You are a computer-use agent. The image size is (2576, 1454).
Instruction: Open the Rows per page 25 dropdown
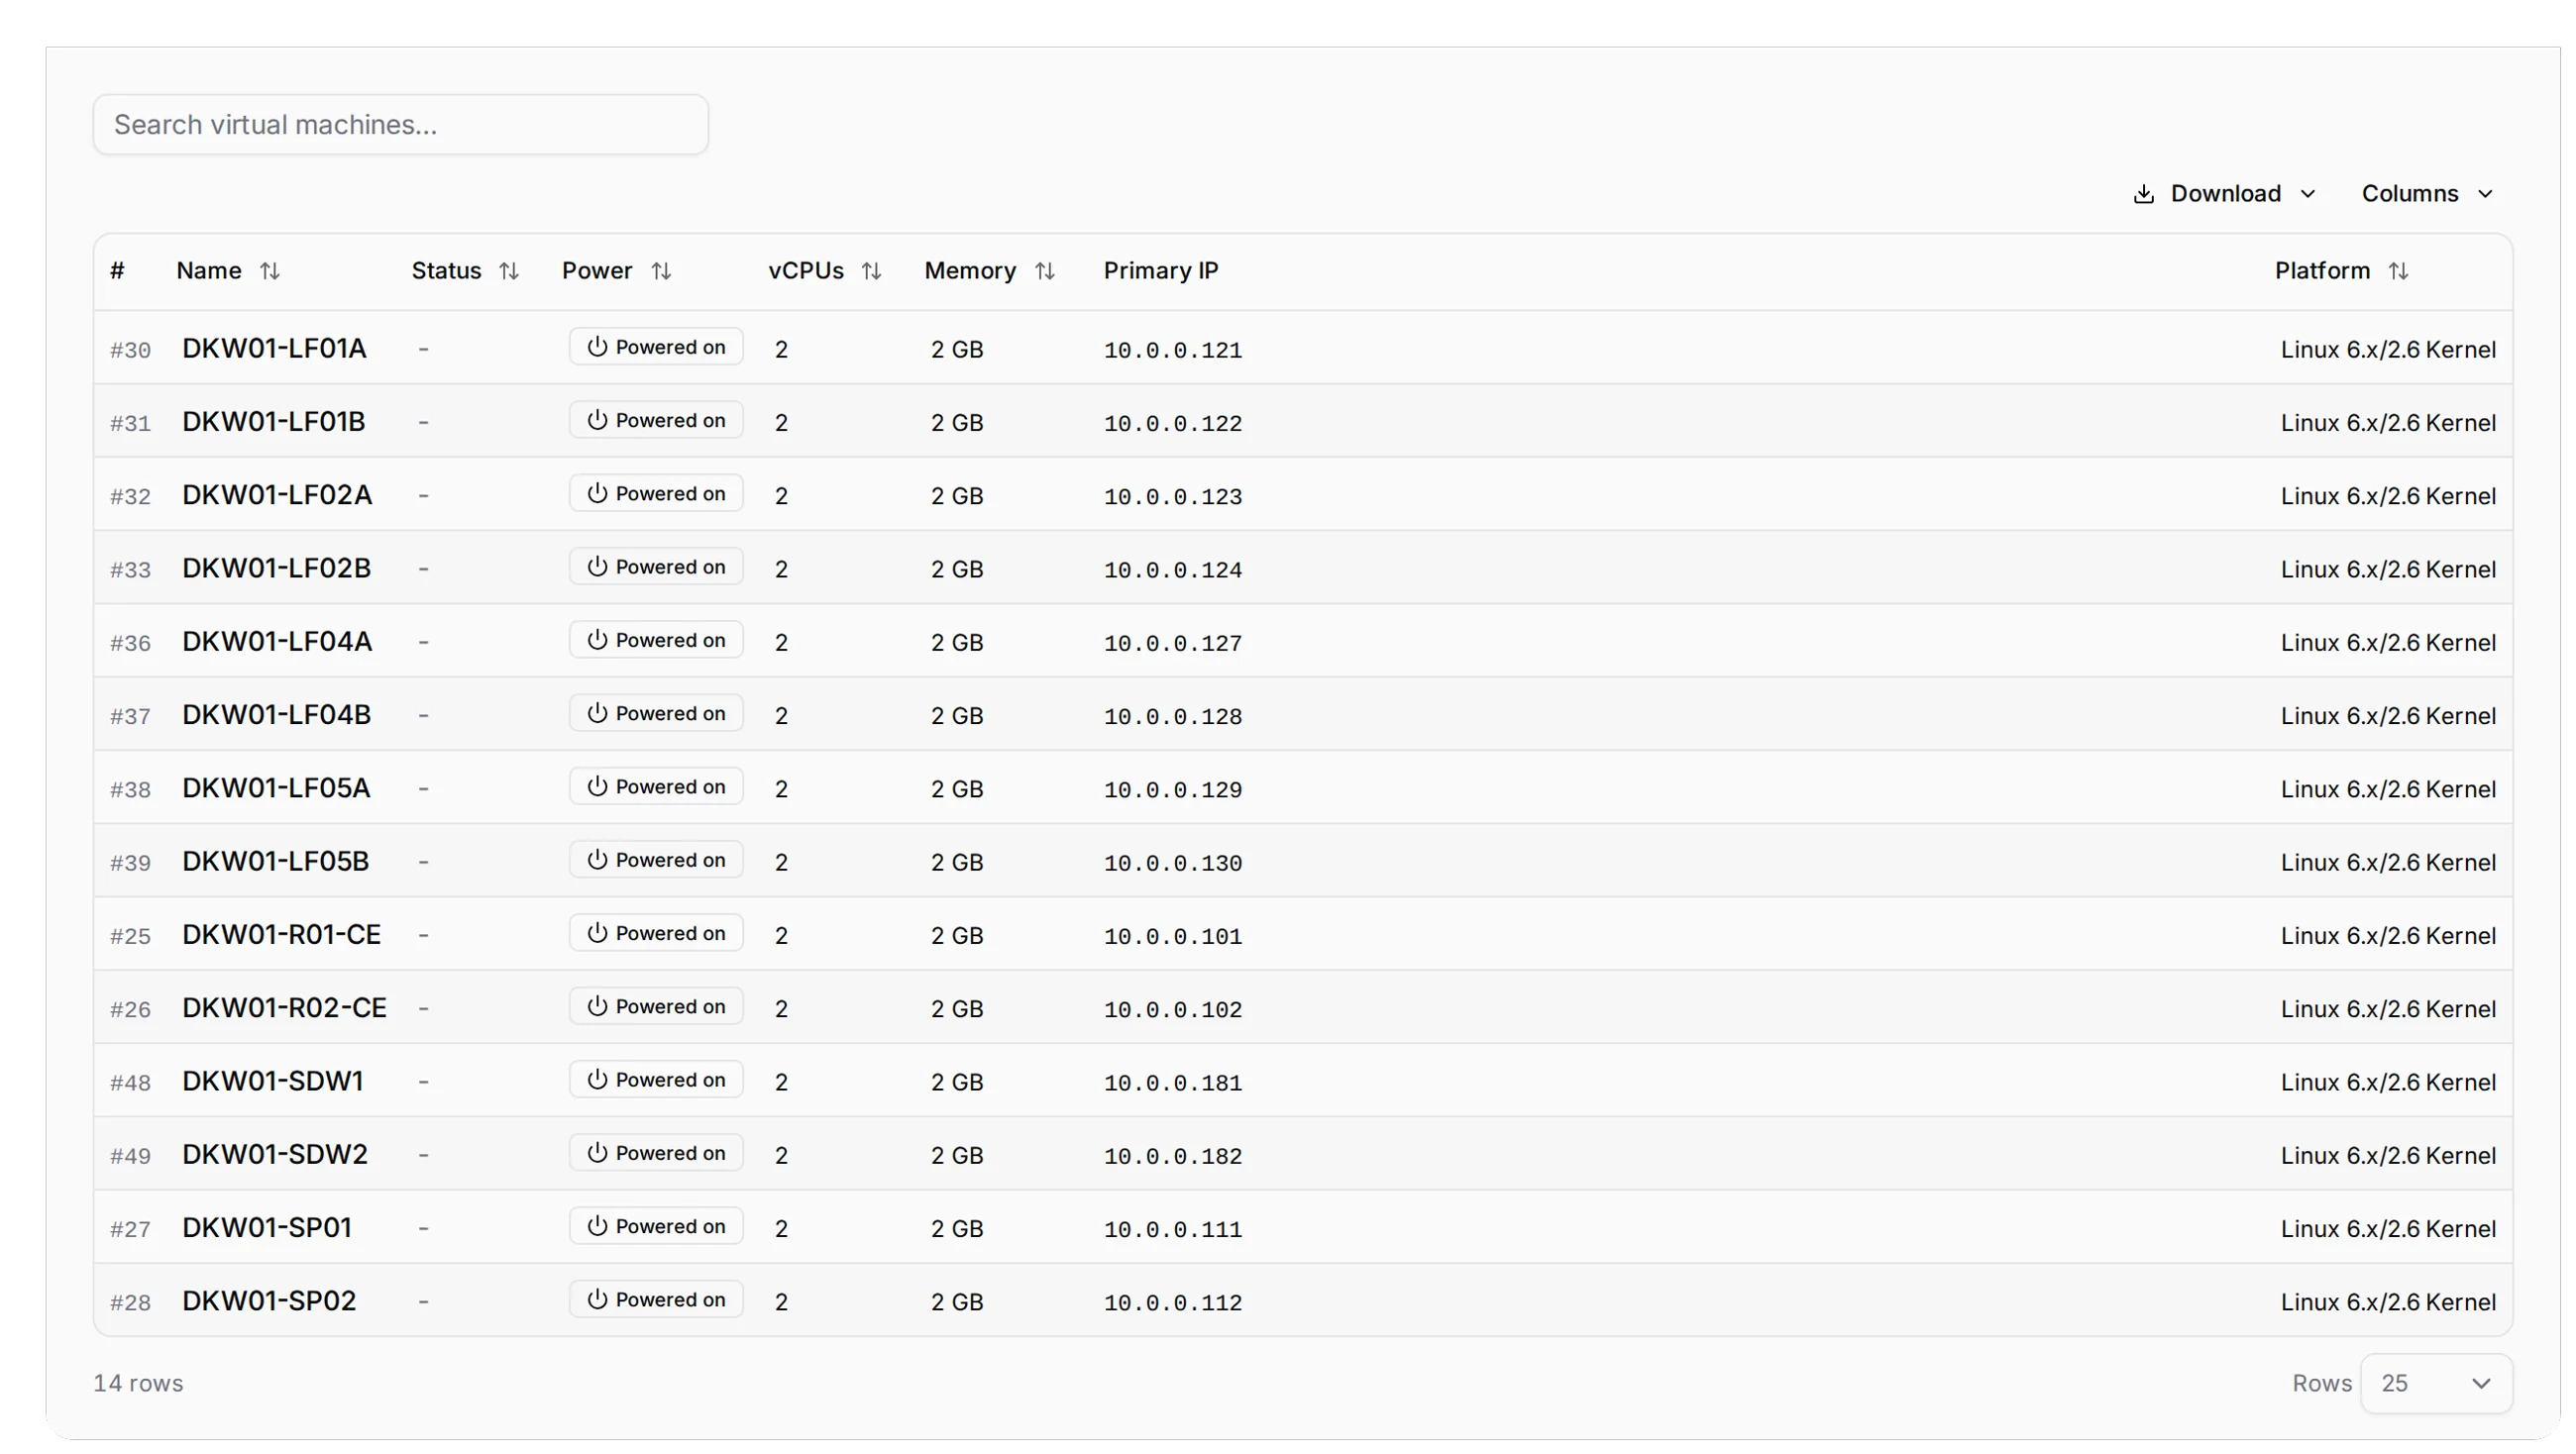point(2436,1383)
